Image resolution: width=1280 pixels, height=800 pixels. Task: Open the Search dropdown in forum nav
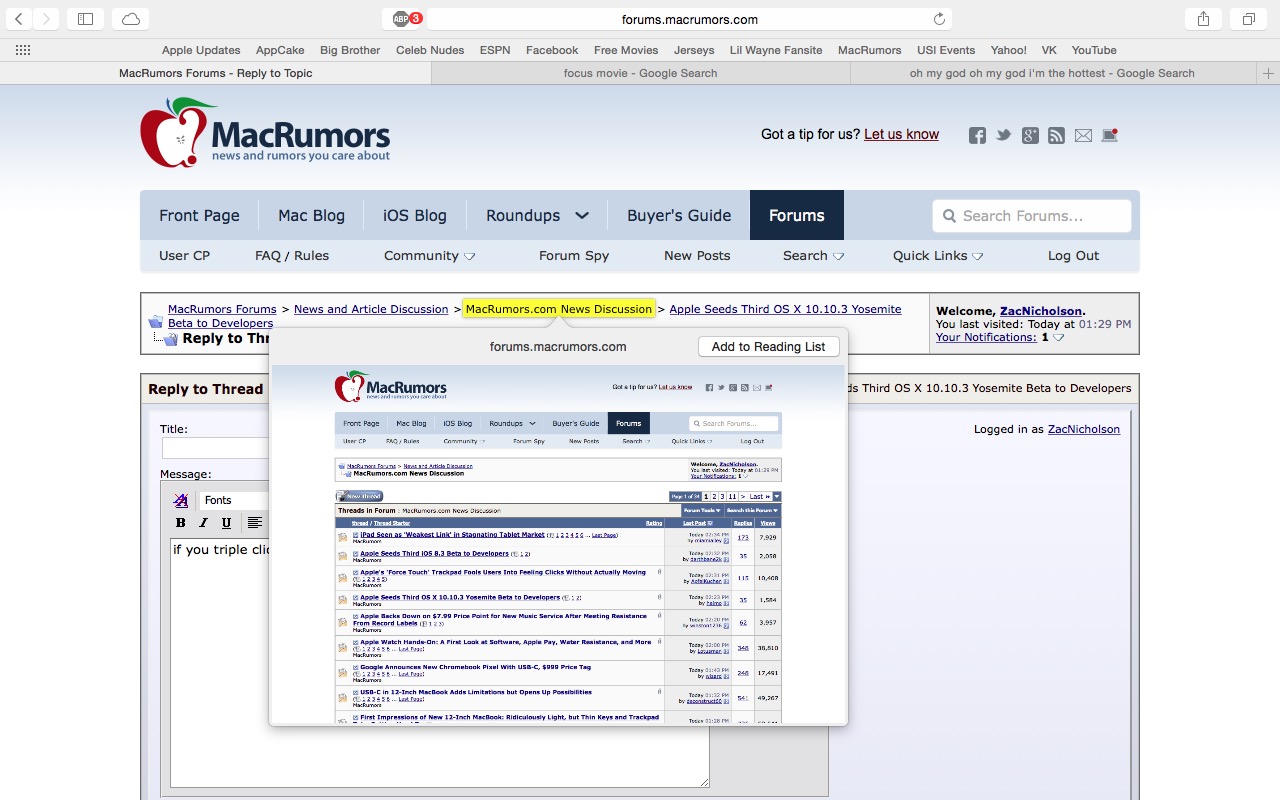813,256
